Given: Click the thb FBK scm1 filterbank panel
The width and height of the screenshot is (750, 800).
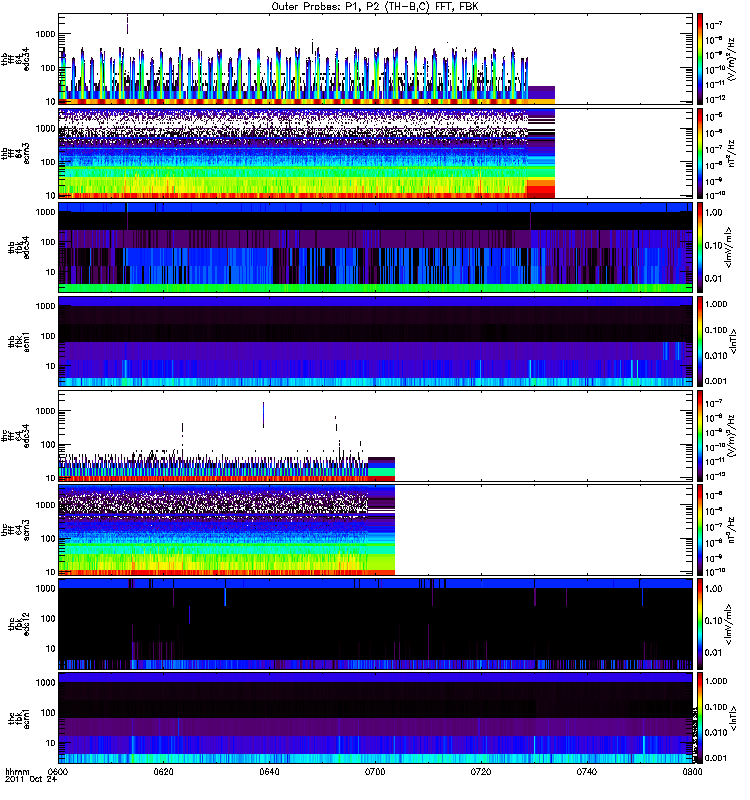Looking at the screenshot, I should click(x=375, y=341).
